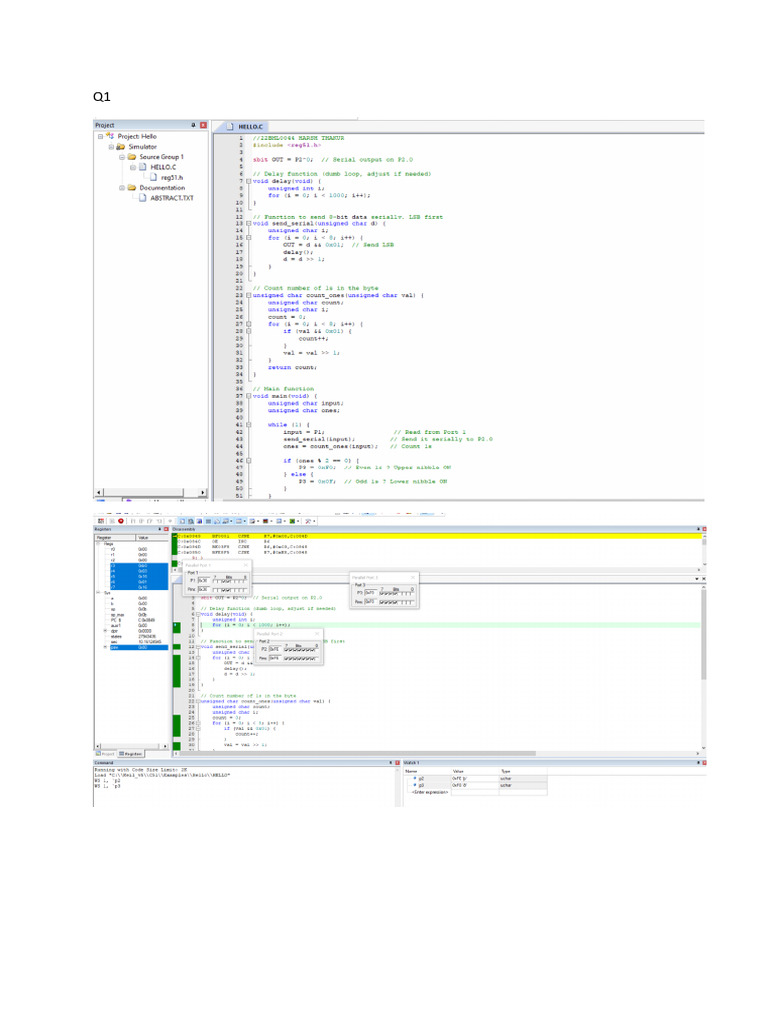Close the Parallel Port 3 dialog

tap(413, 577)
